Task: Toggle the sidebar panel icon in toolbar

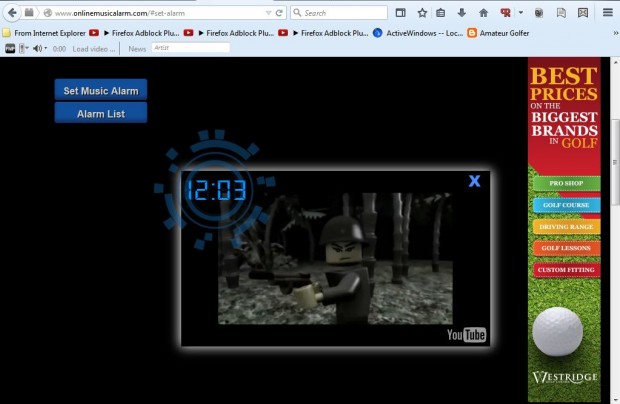Action: (x=401, y=13)
